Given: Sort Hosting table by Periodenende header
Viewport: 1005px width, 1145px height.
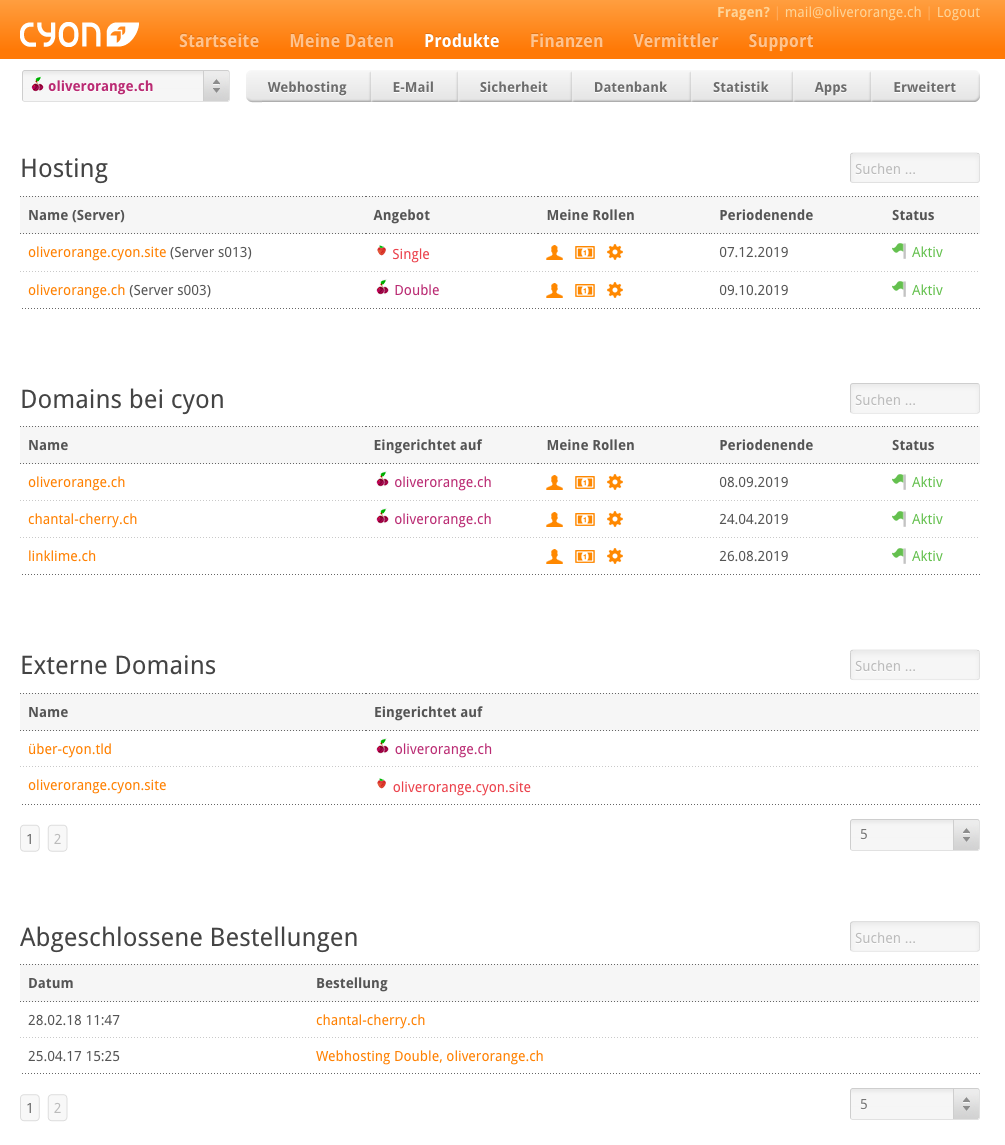Looking at the screenshot, I should [x=766, y=215].
